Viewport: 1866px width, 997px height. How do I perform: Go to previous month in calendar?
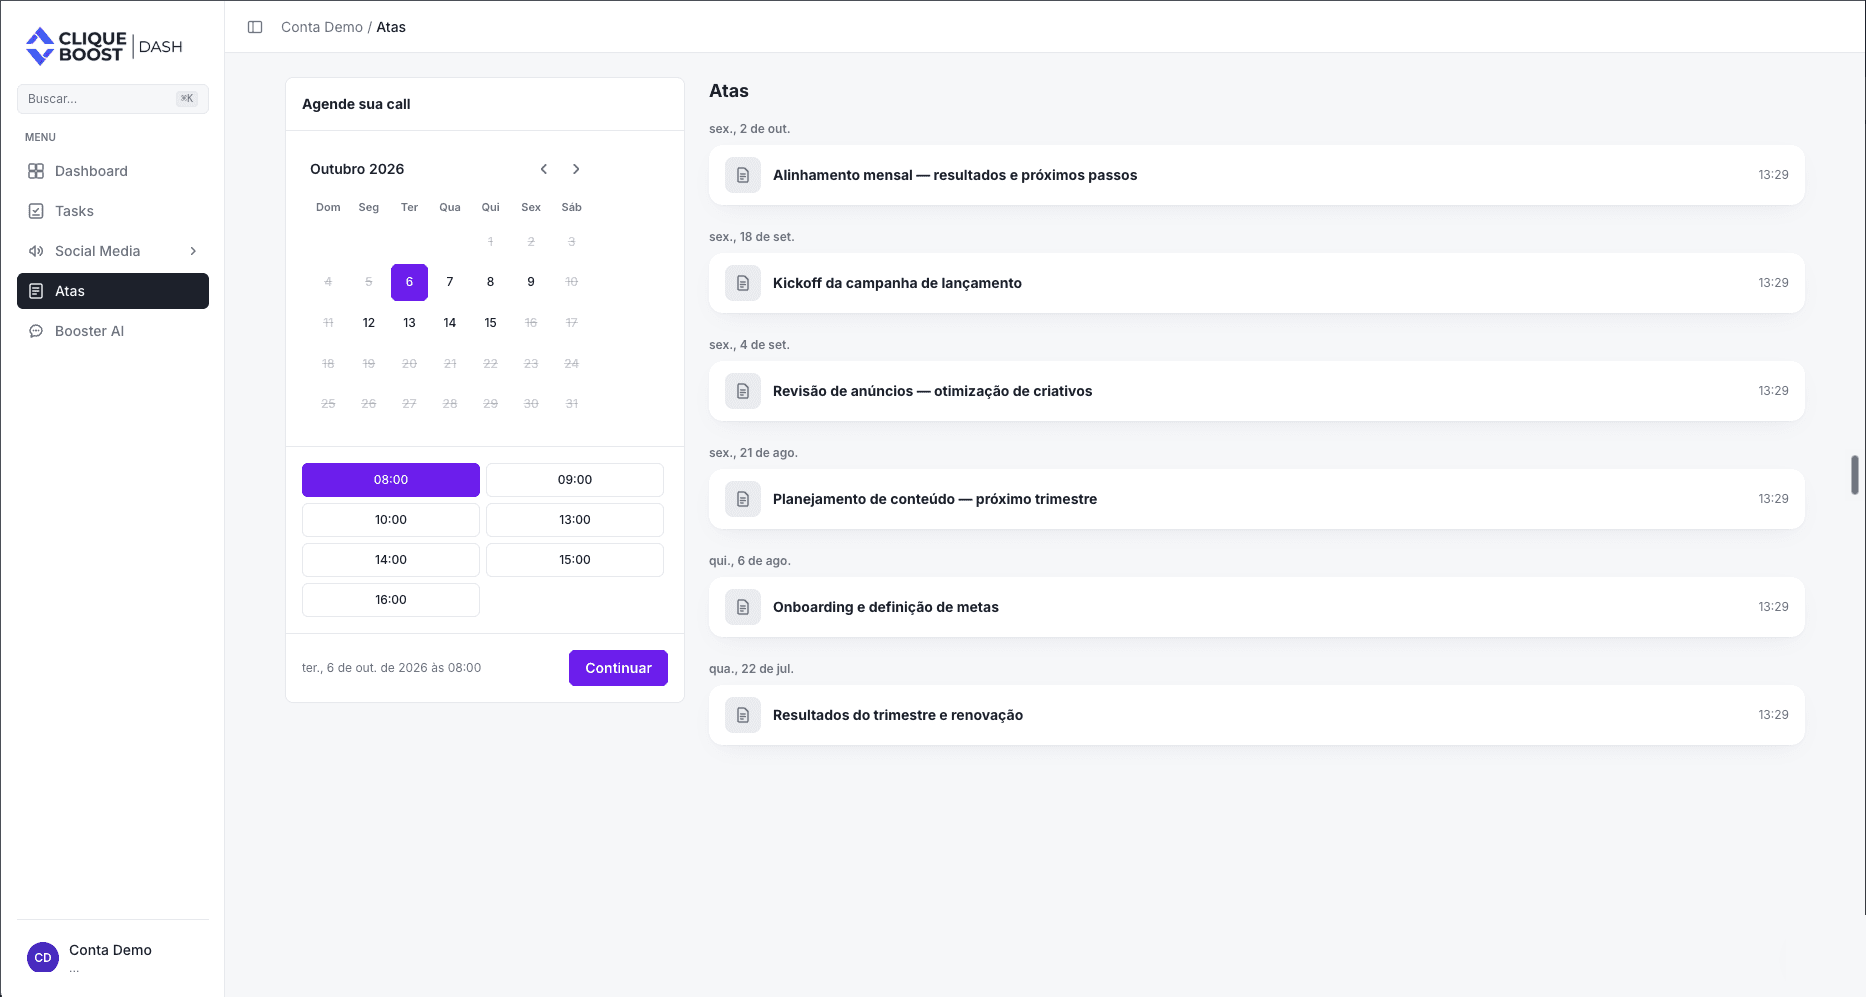[544, 169]
